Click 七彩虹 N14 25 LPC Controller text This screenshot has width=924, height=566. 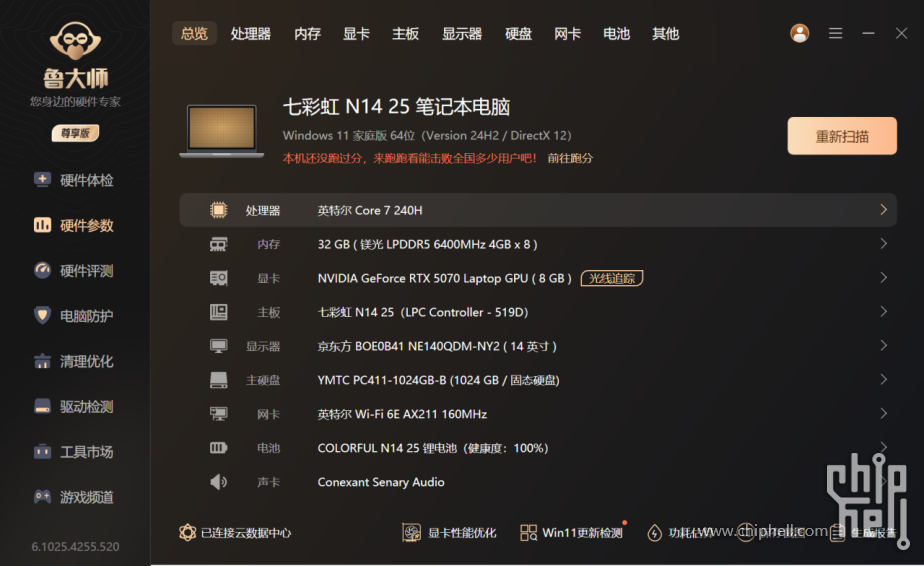(423, 312)
